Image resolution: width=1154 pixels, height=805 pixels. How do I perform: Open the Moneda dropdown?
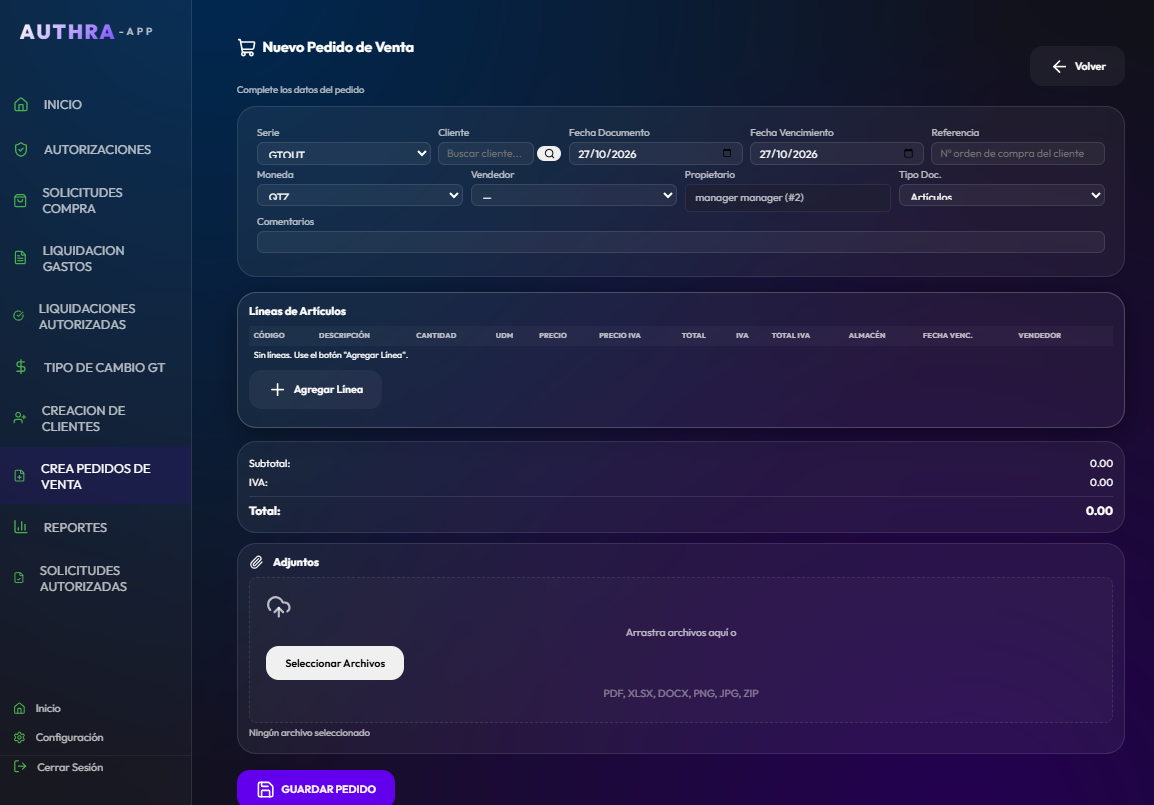pos(360,196)
